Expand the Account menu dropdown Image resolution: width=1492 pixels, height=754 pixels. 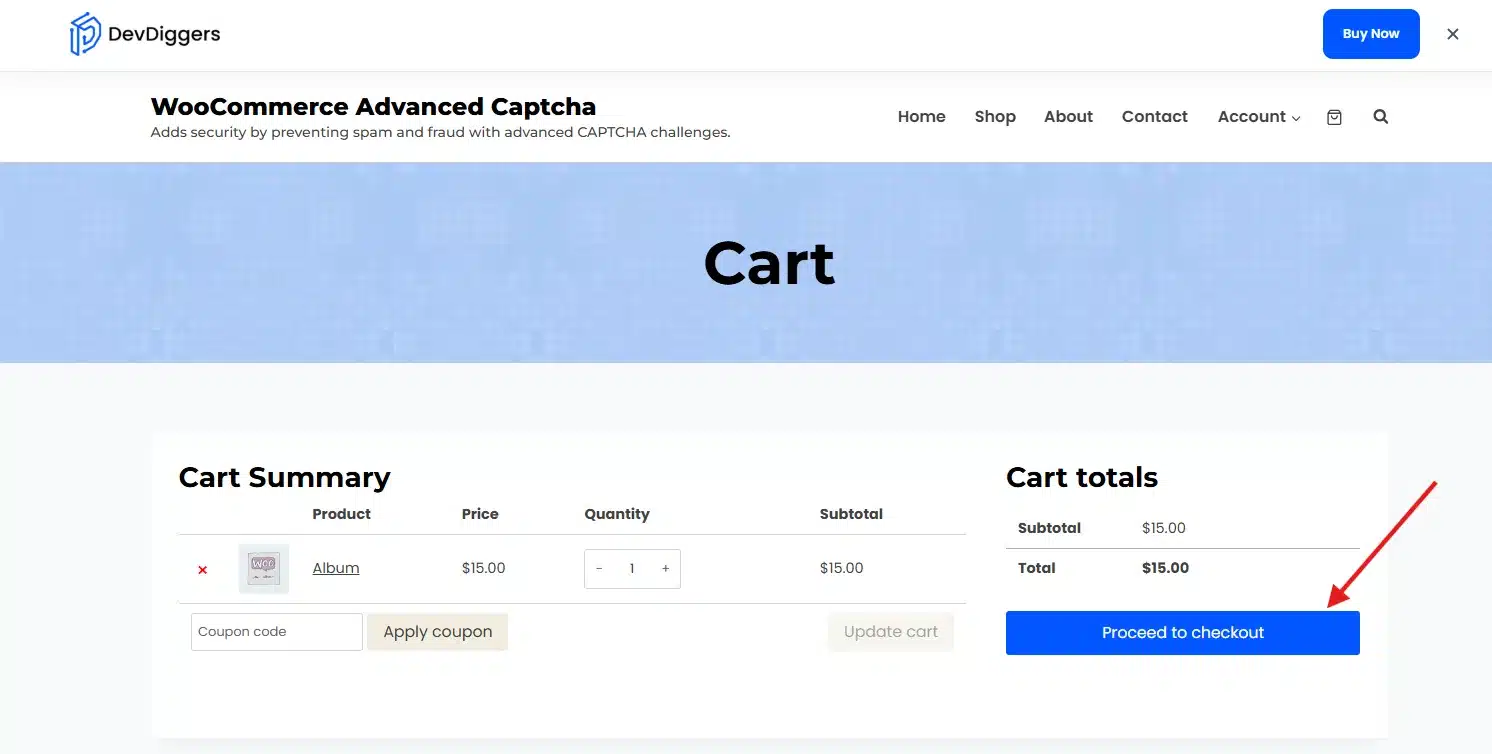(x=1259, y=117)
